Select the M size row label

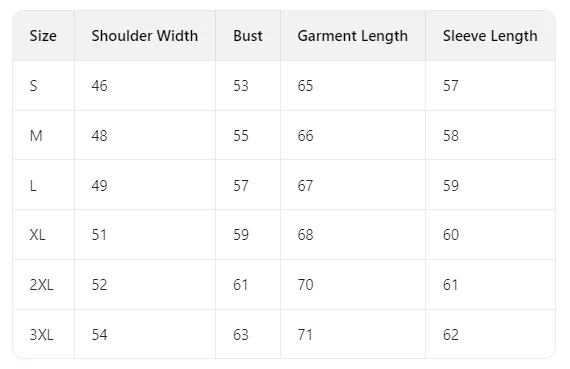36,136
